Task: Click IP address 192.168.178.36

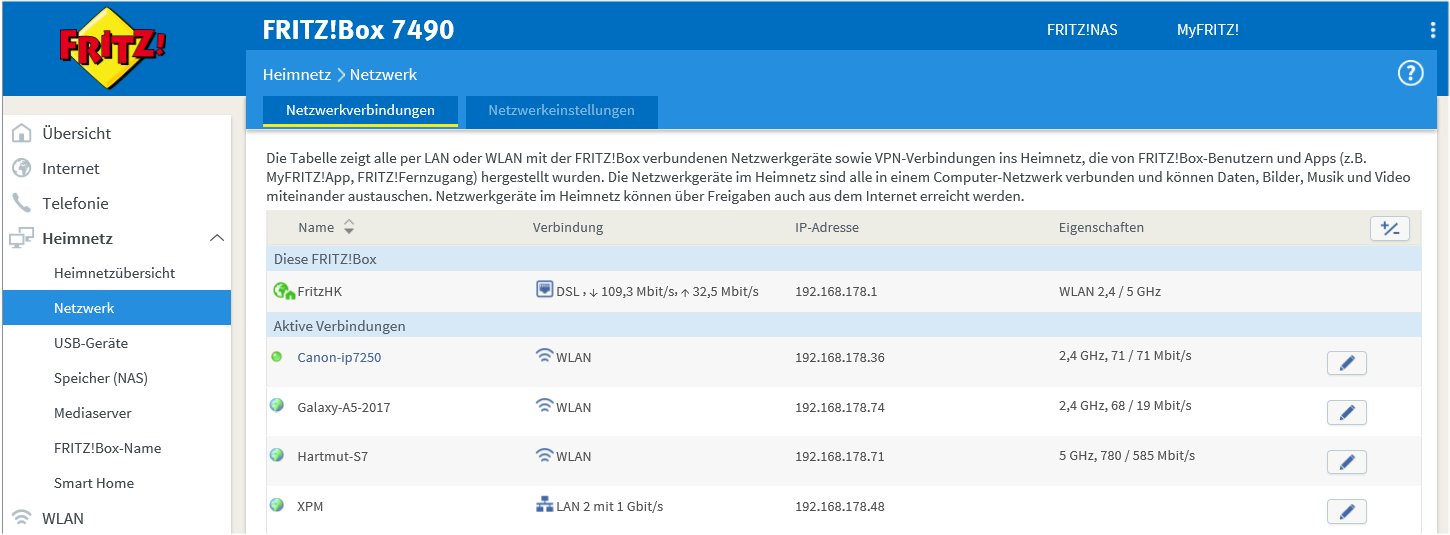Action: (x=840, y=357)
